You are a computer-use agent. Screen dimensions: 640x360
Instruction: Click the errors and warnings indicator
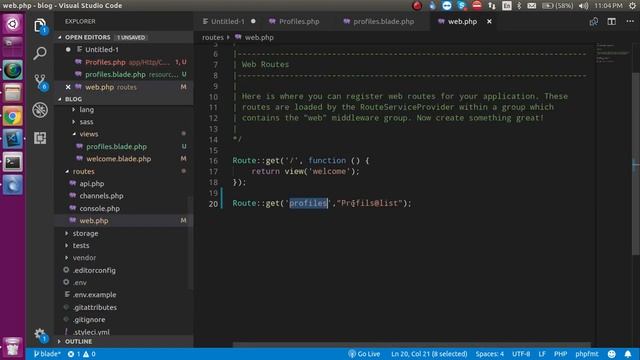pyautogui.click(x=82, y=354)
